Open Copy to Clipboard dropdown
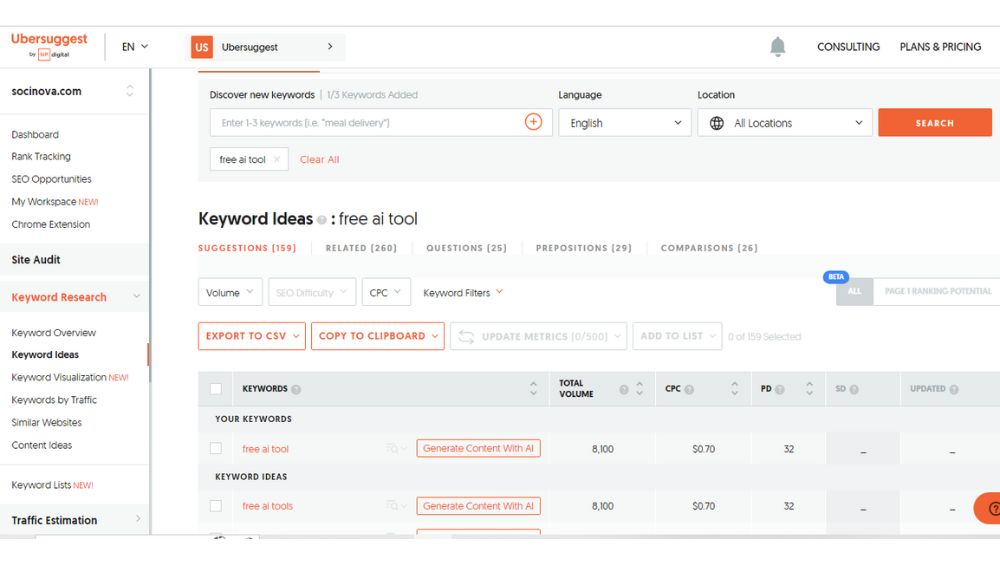The image size is (1000, 563). pos(378,336)
